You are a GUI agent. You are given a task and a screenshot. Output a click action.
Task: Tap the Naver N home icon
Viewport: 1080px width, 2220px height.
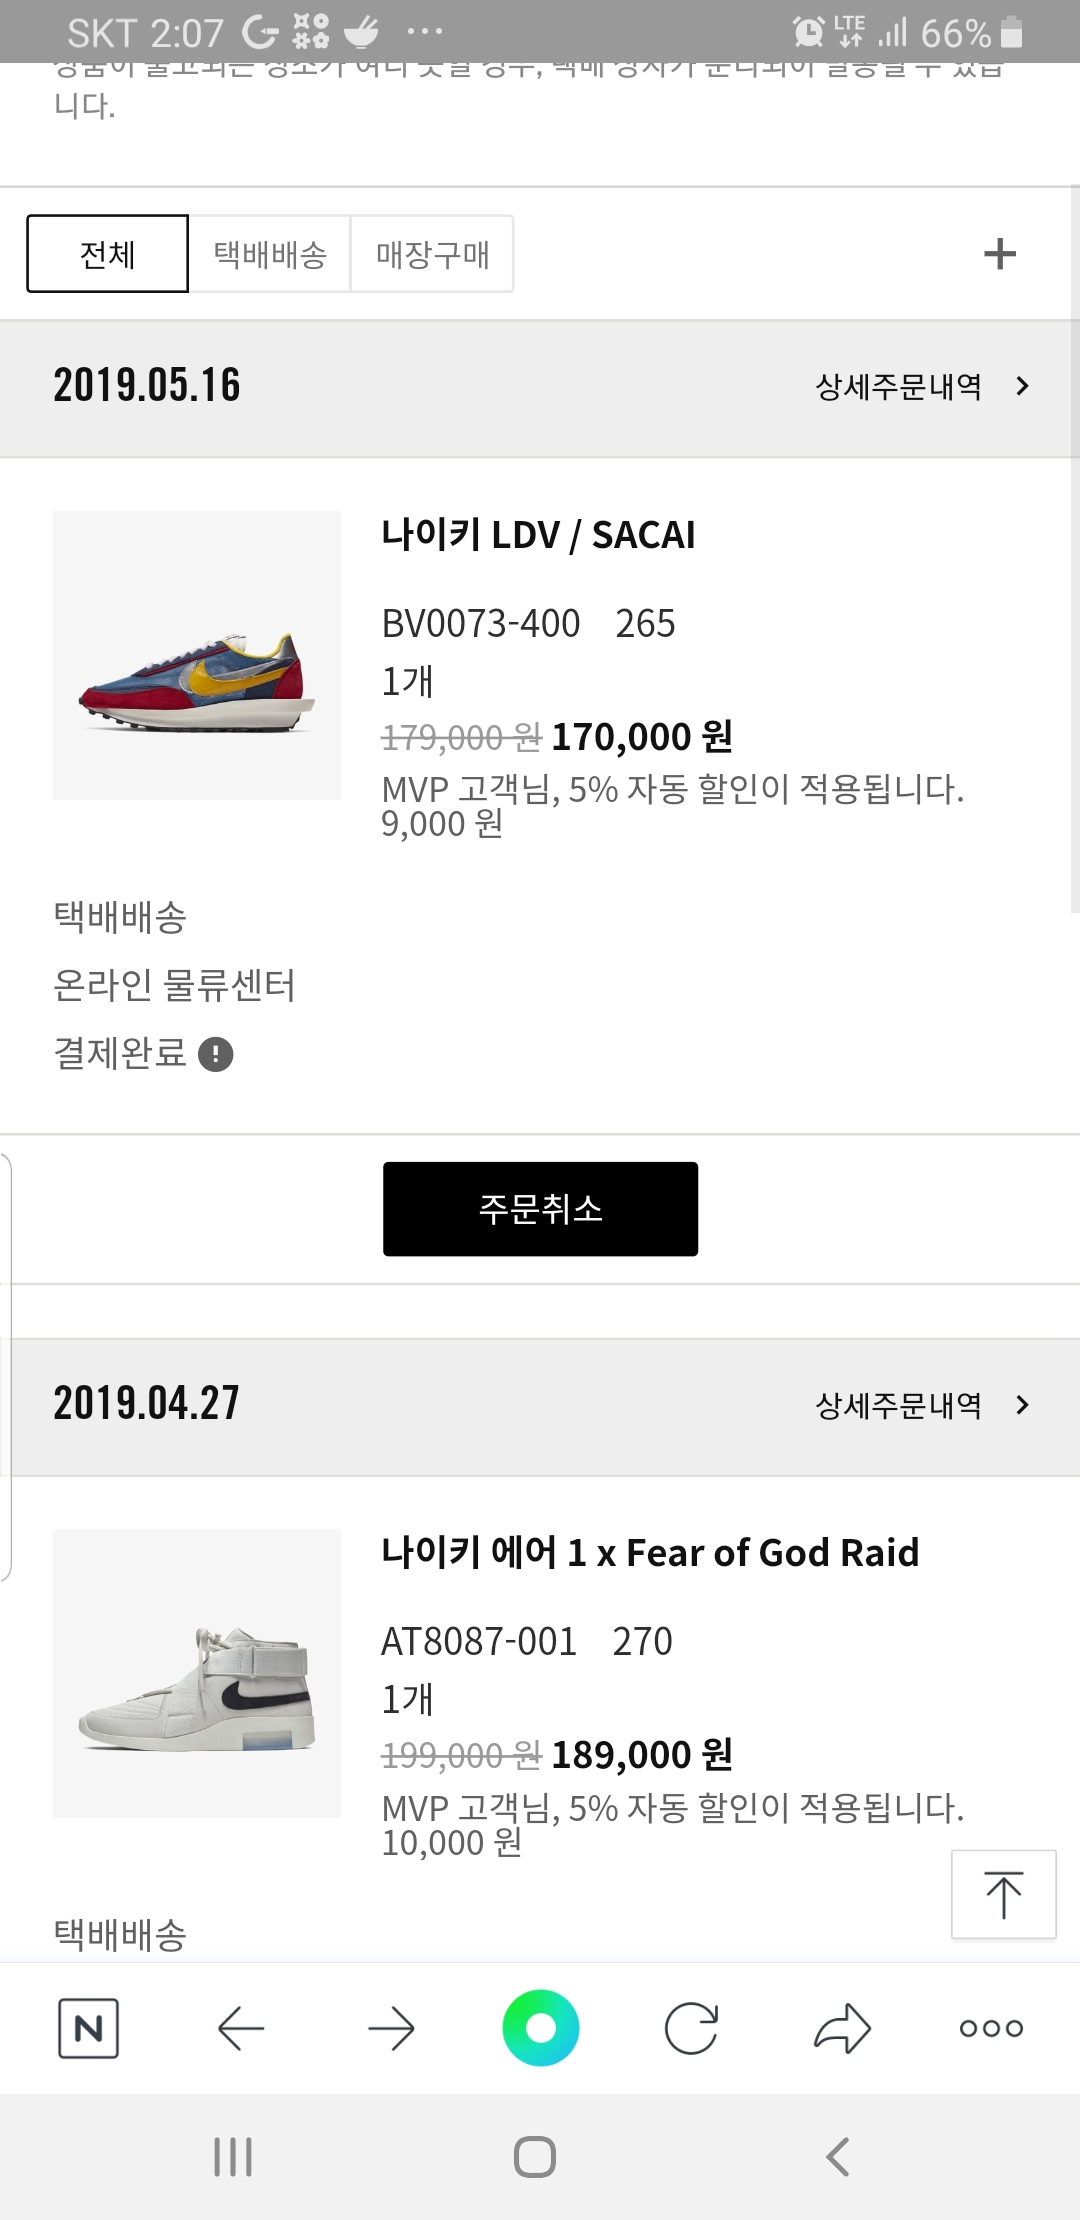coord(88,2028)
